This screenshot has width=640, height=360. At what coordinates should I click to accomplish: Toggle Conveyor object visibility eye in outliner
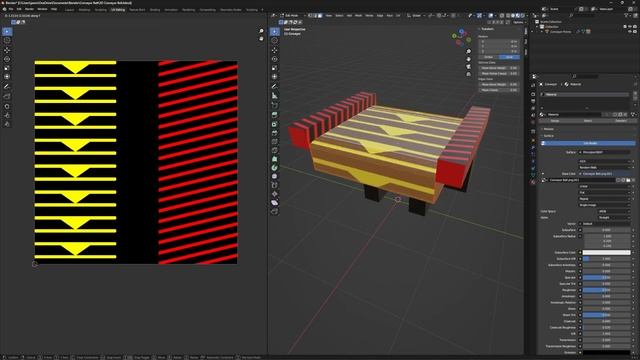click(x=630, y=32)
